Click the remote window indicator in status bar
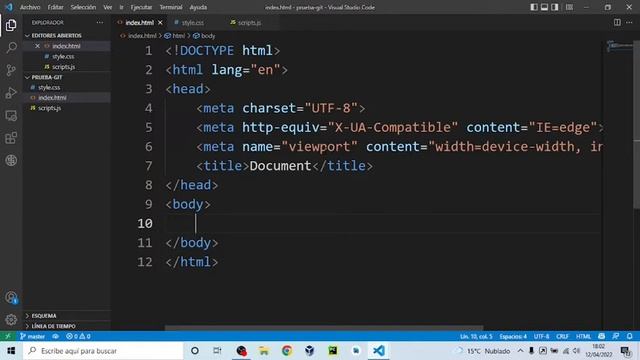 tap(8, 336)
